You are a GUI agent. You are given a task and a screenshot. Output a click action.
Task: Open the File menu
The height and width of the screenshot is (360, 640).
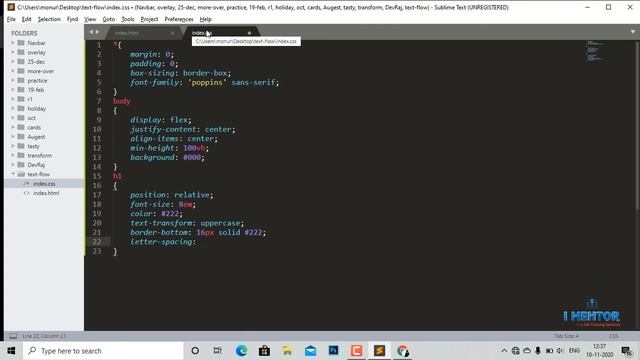(11, 19)
